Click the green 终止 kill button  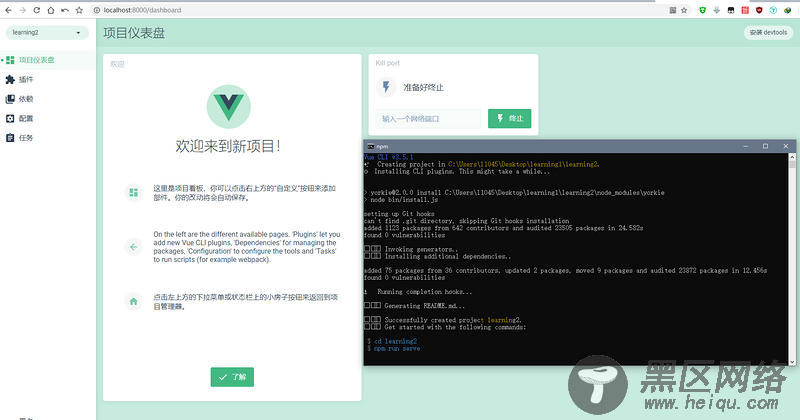(x=510, y=118)
